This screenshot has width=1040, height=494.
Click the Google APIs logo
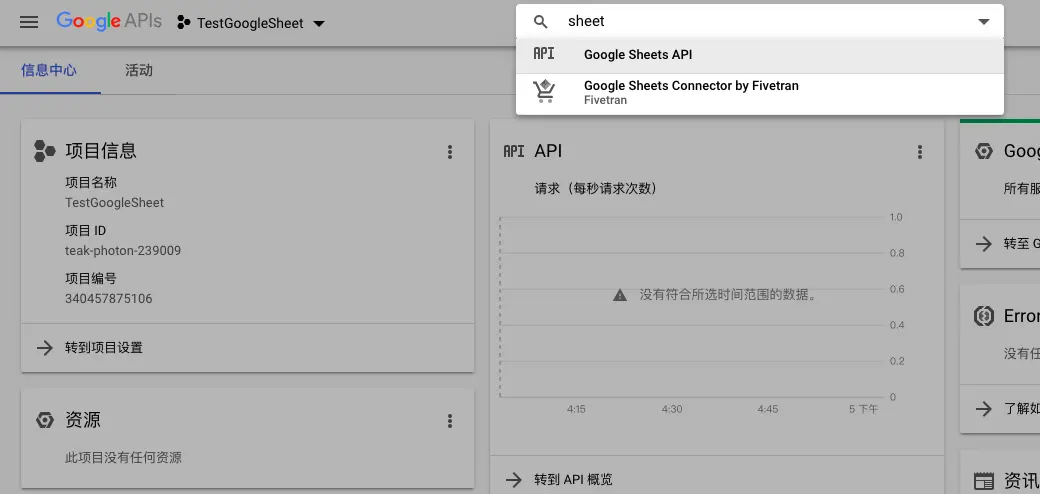point(109,21)
